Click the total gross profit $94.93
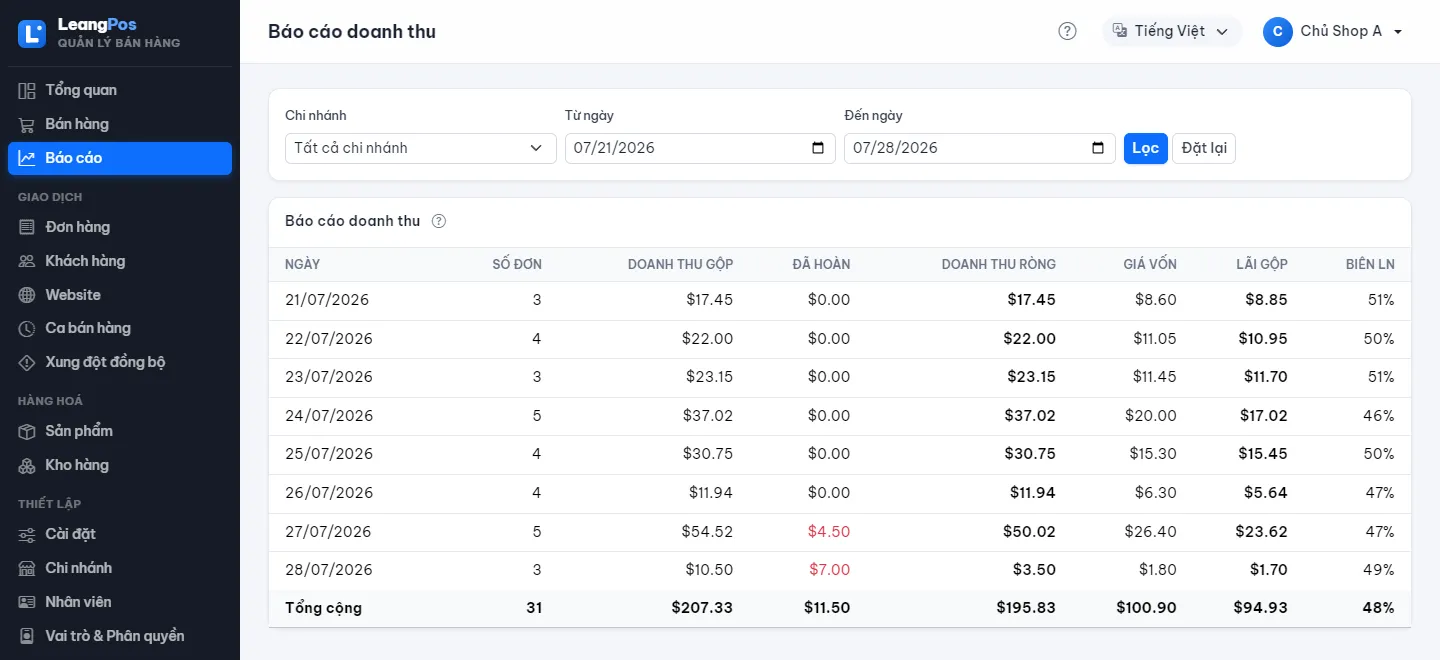The height and width of the screenshot is (660, 1440). pos(1260,608)
